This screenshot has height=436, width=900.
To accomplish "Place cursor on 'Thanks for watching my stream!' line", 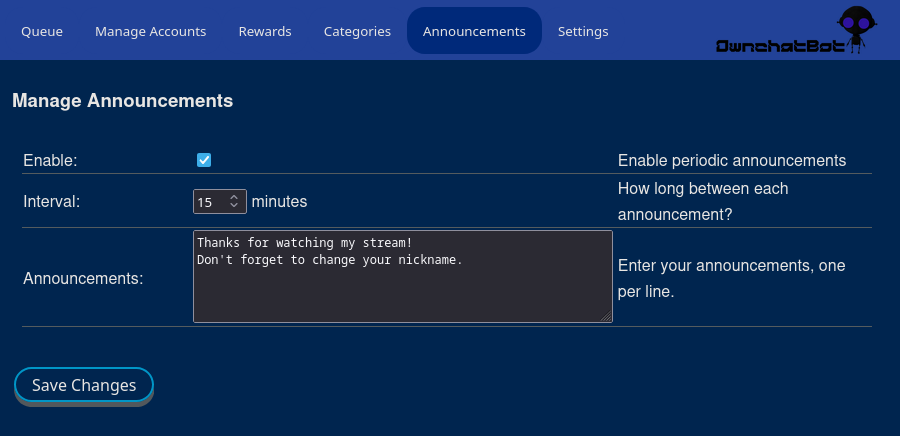I will (304, 242).
